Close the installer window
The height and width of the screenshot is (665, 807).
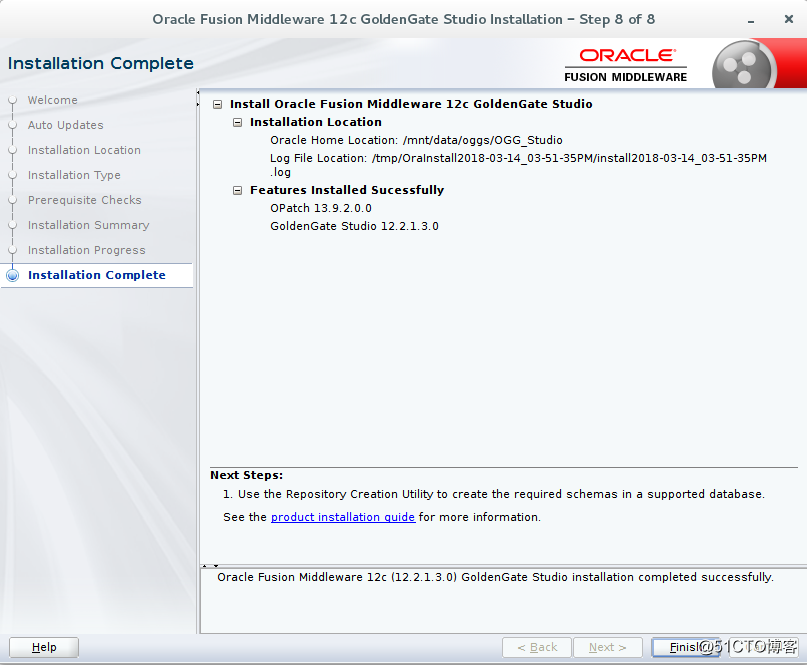[788, 19]
